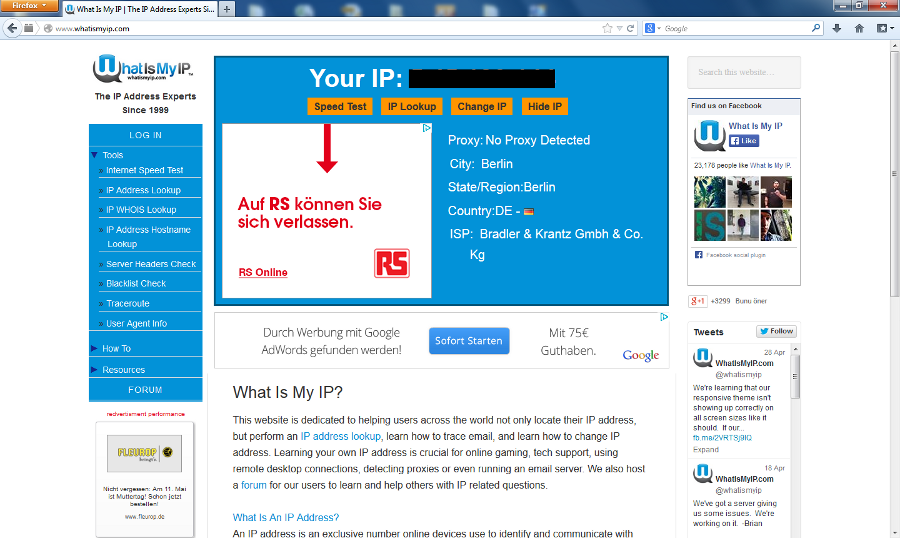
Task: Click the What Is My IP Facebook page logo
Action: (709, 136)
